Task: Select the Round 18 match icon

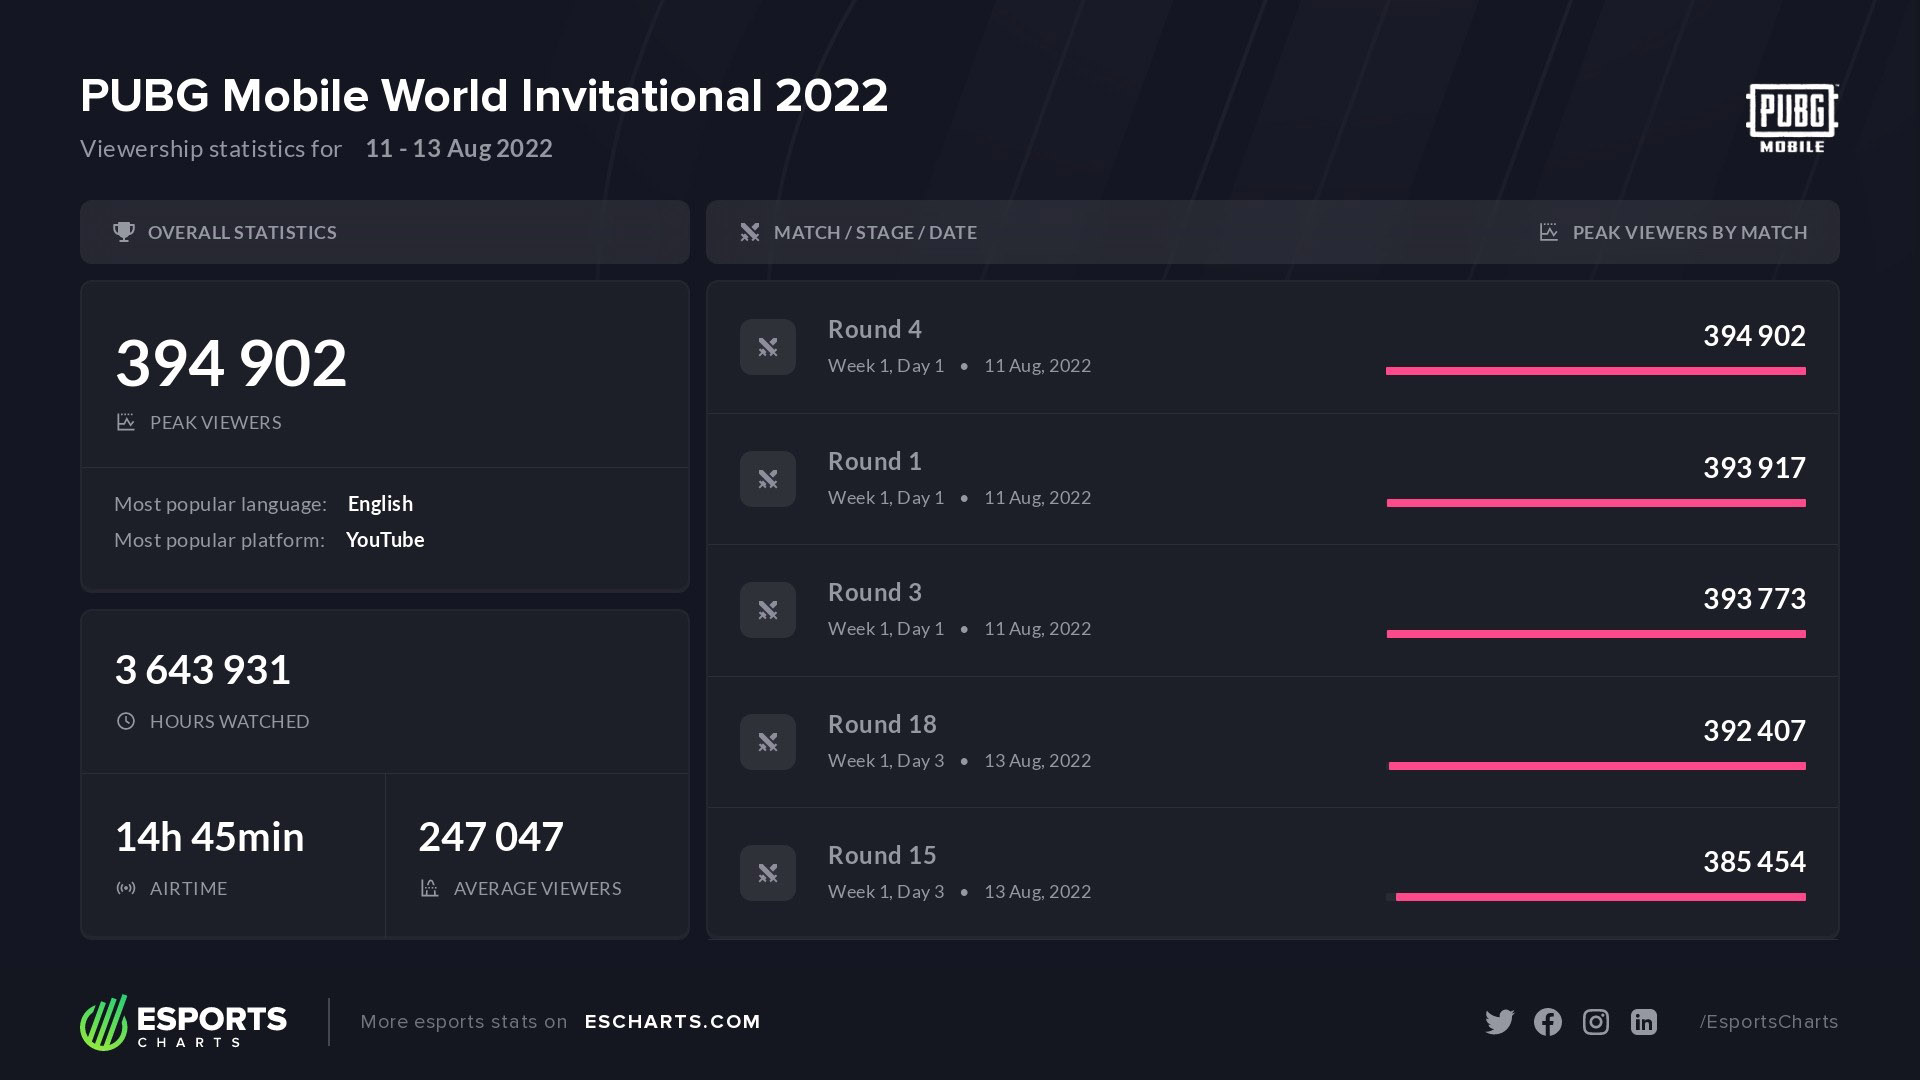Action: pos(768,742)
